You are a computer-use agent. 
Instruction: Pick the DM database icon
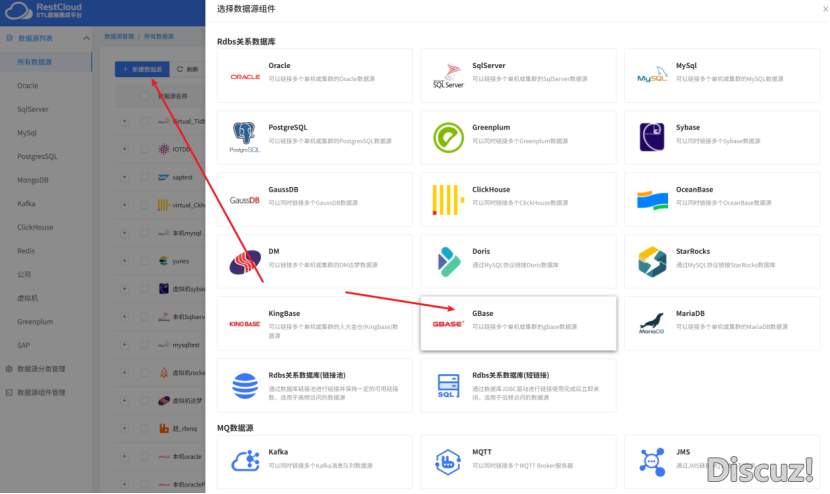click(245, 262)
